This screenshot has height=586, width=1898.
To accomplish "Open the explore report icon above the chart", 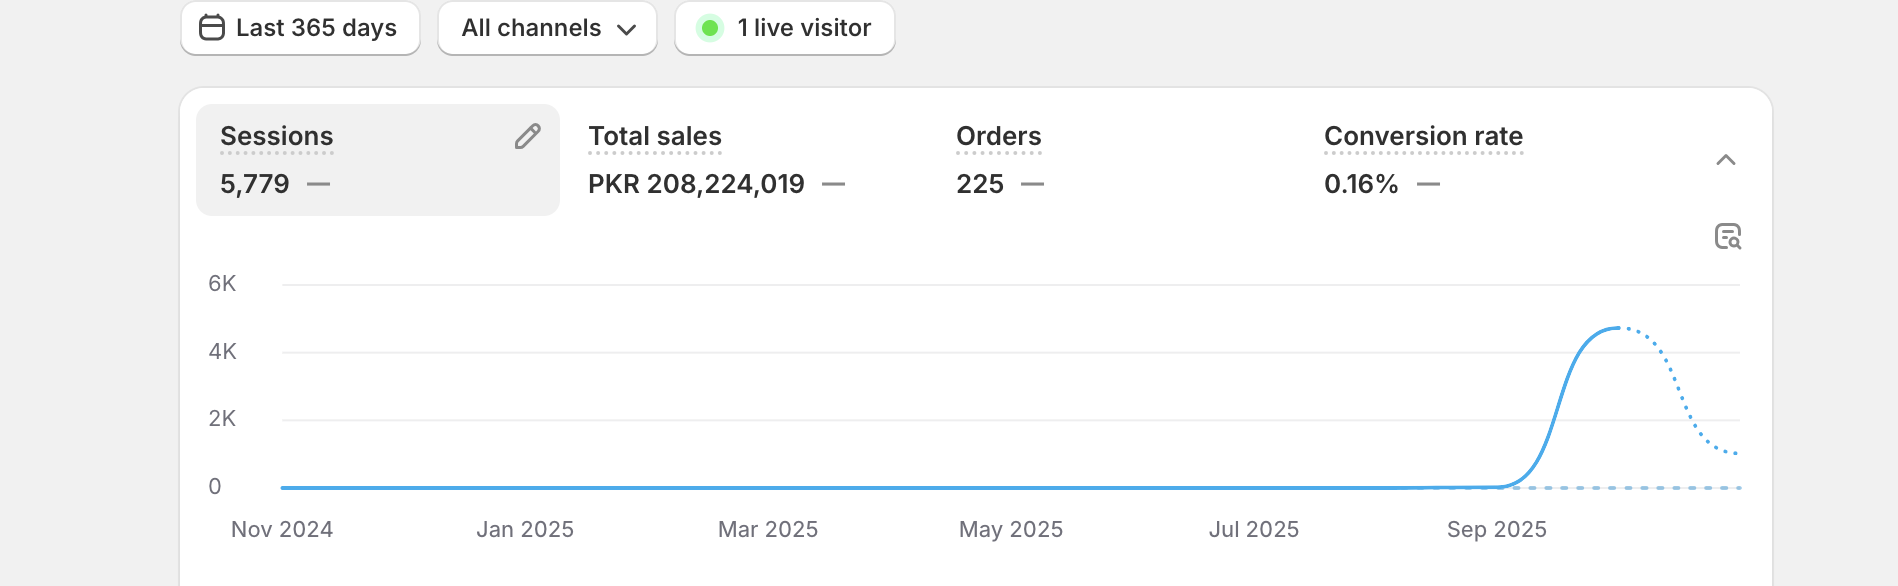I will [1727, 237].
